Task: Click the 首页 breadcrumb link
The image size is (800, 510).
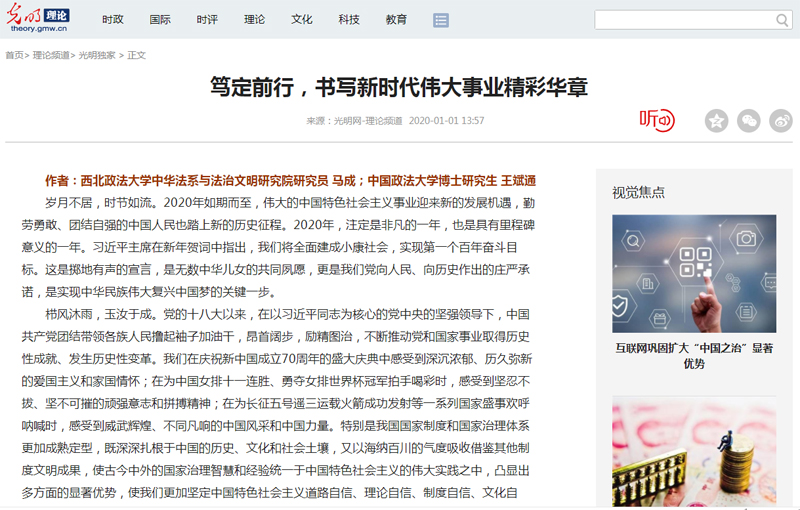Action: [15, 55]
